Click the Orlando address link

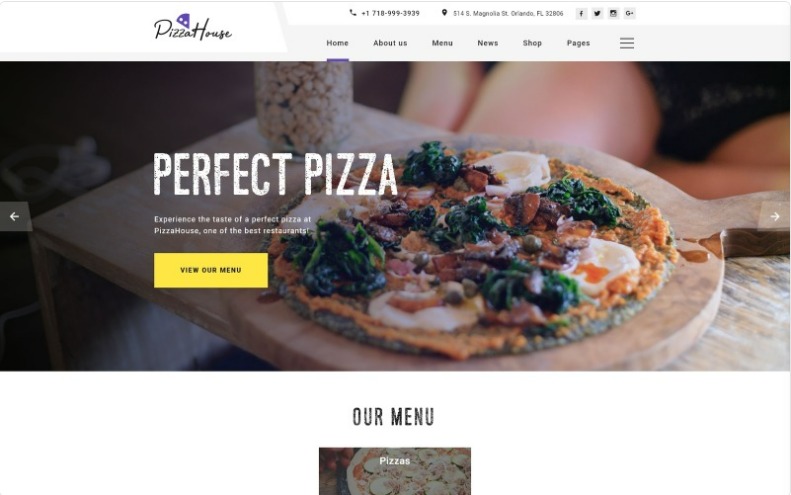(508, 14)
